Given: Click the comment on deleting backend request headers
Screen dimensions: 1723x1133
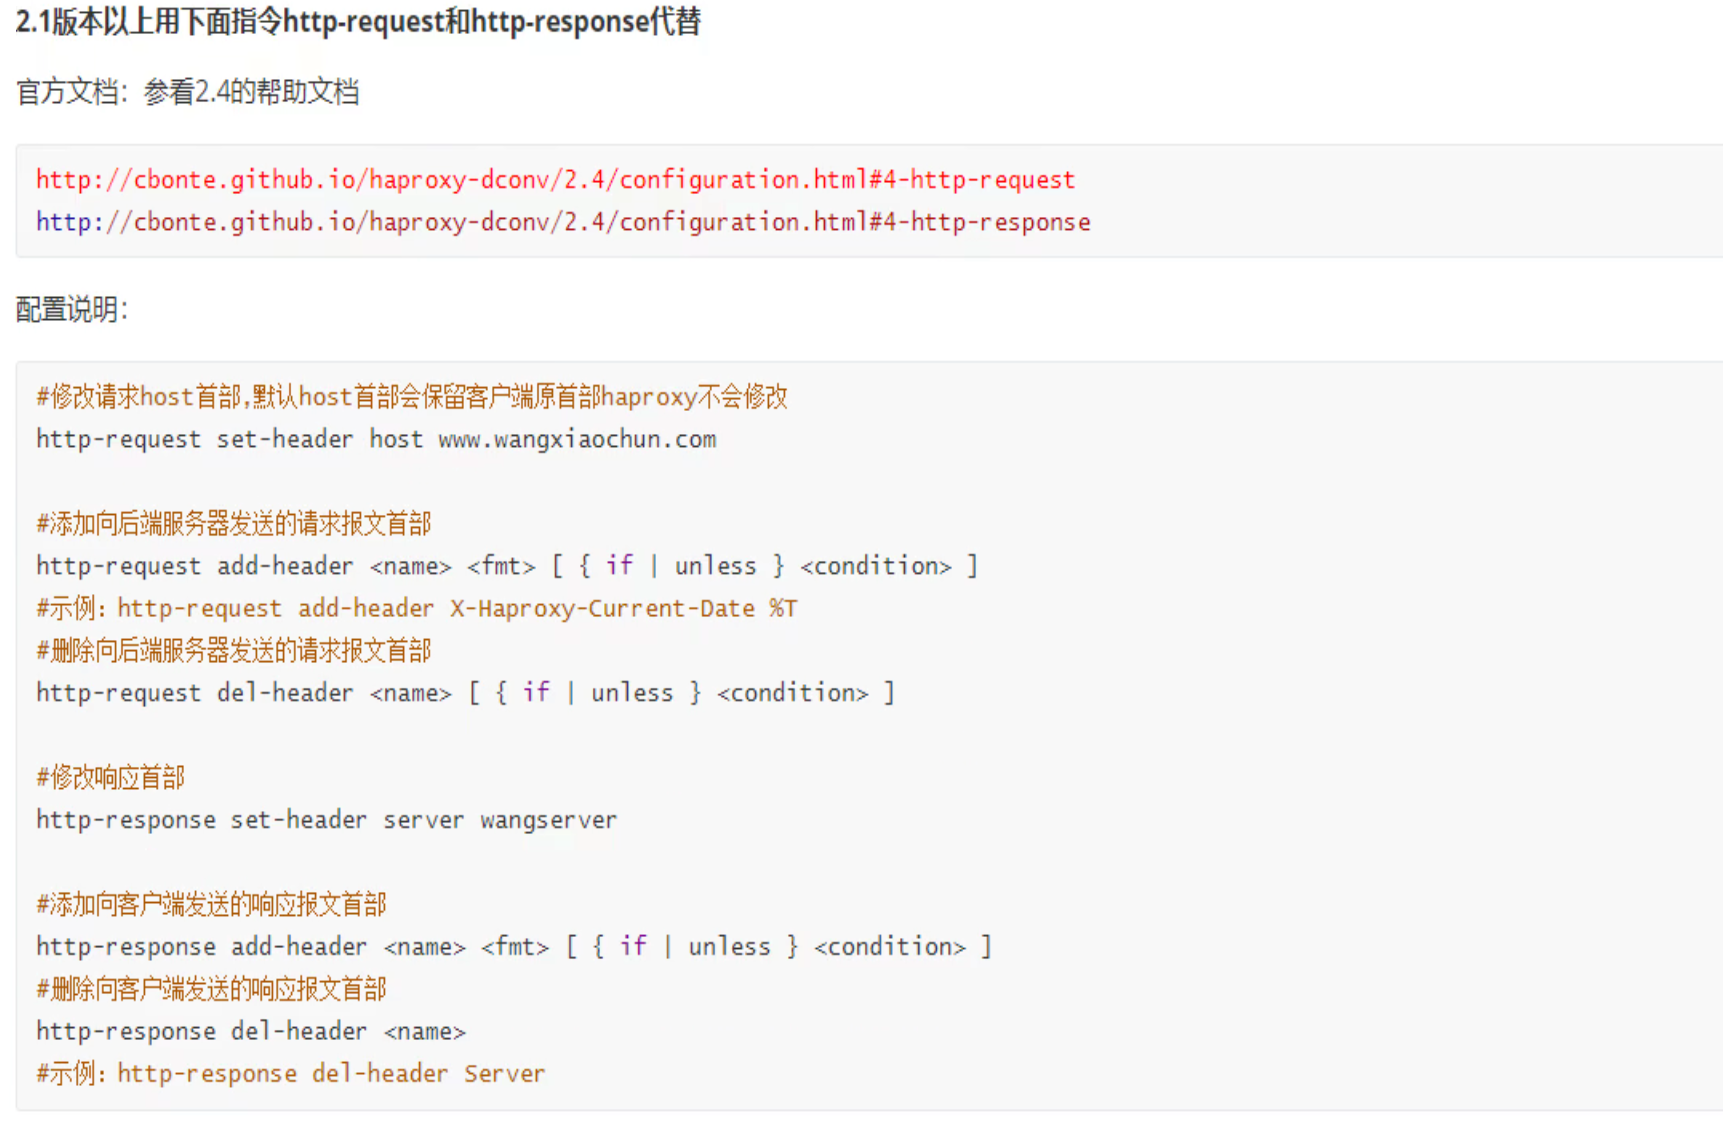Looking at the screenshot, I should [x=234, y=651].
